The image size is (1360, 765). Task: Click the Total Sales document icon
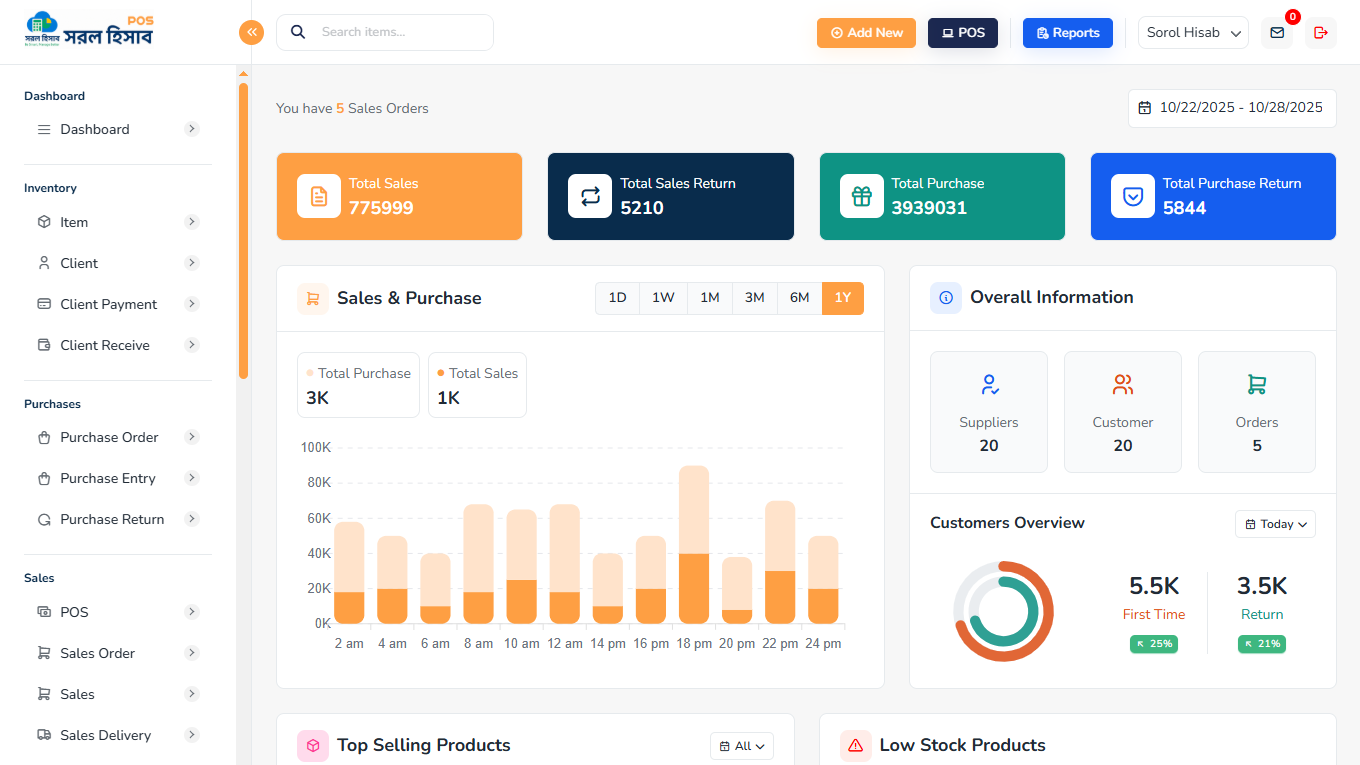(319, 196)
